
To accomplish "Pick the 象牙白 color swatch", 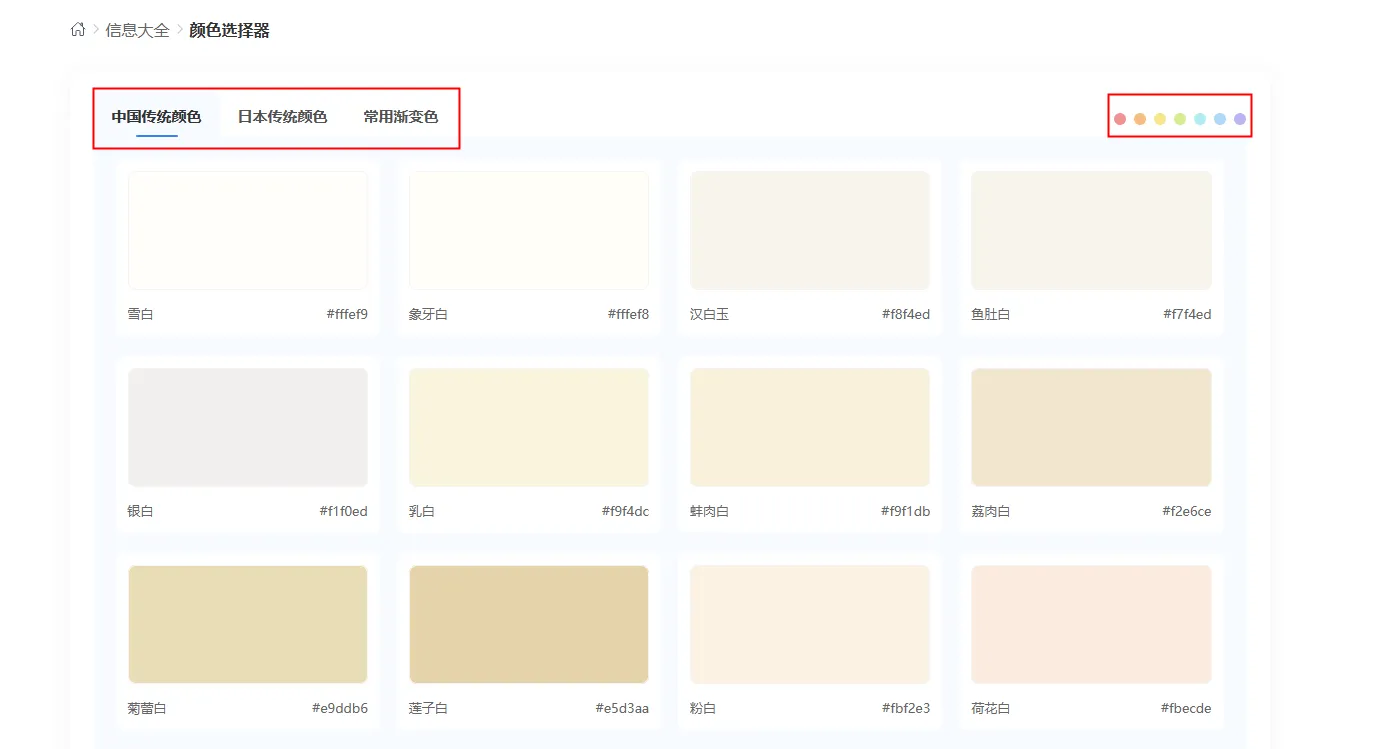I will point(529,230).
